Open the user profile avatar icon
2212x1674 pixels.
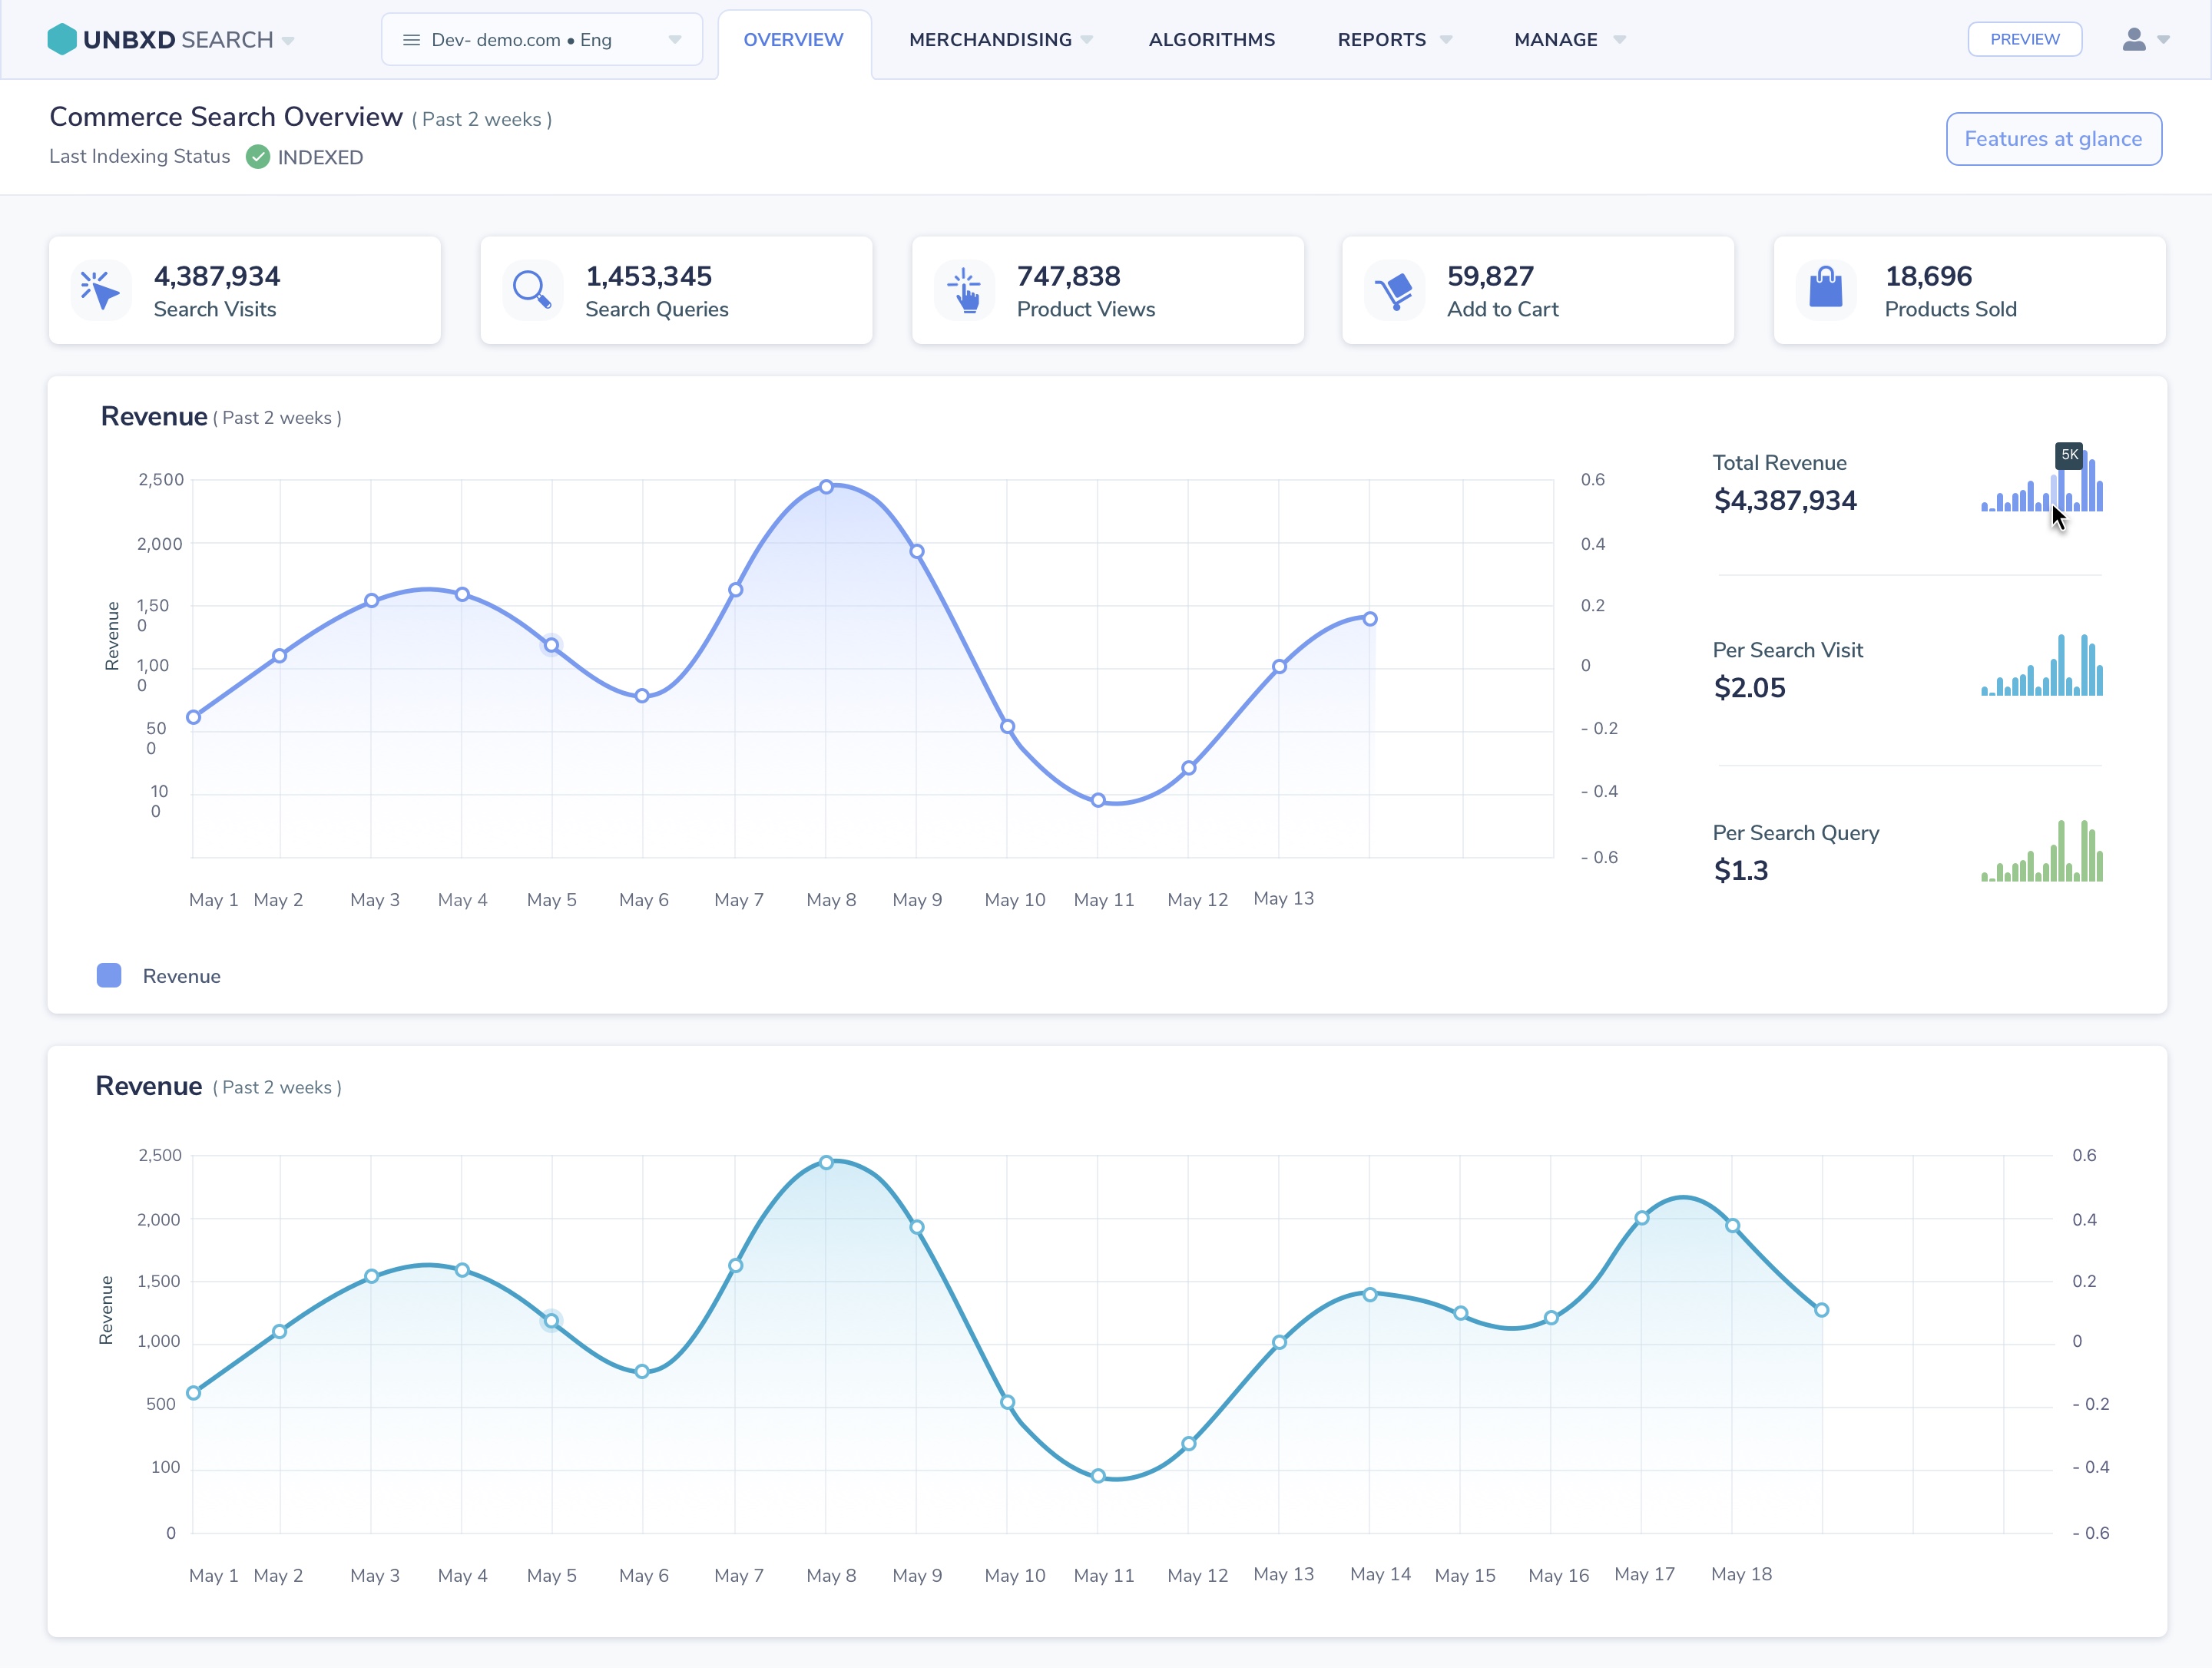tap(2134, 39)
